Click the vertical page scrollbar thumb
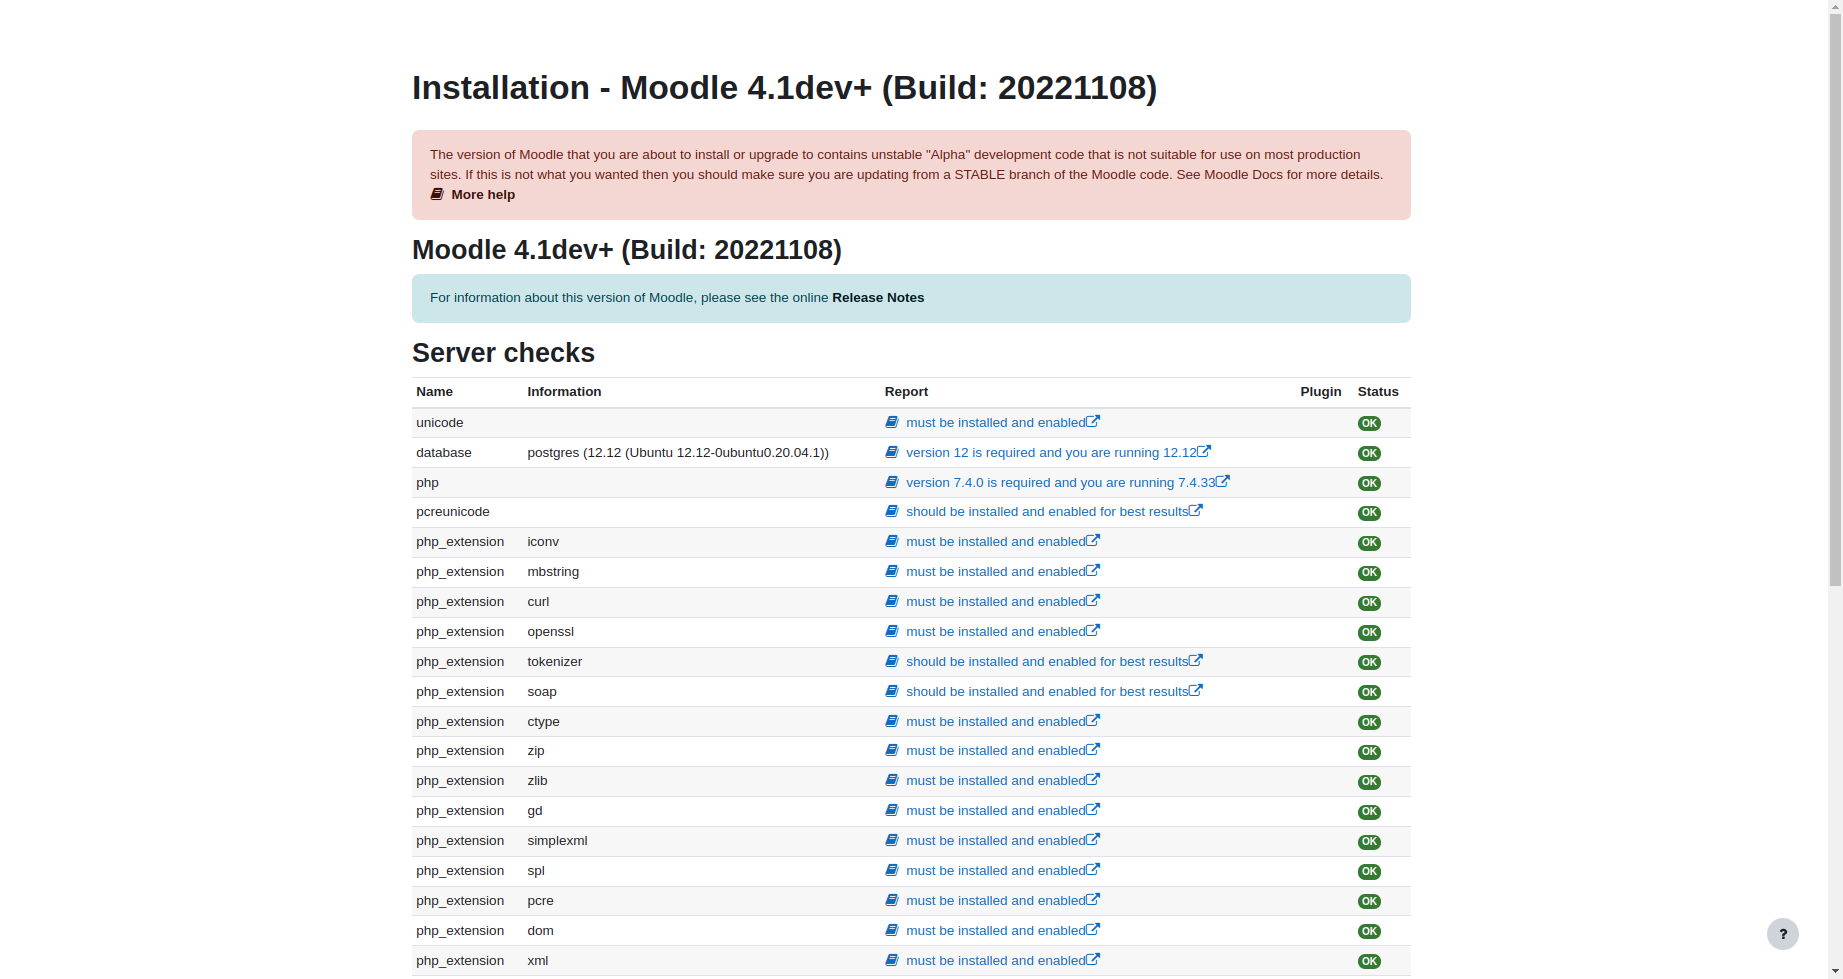Screen dimensions: 1843x979 click(x=1835, y=300)
